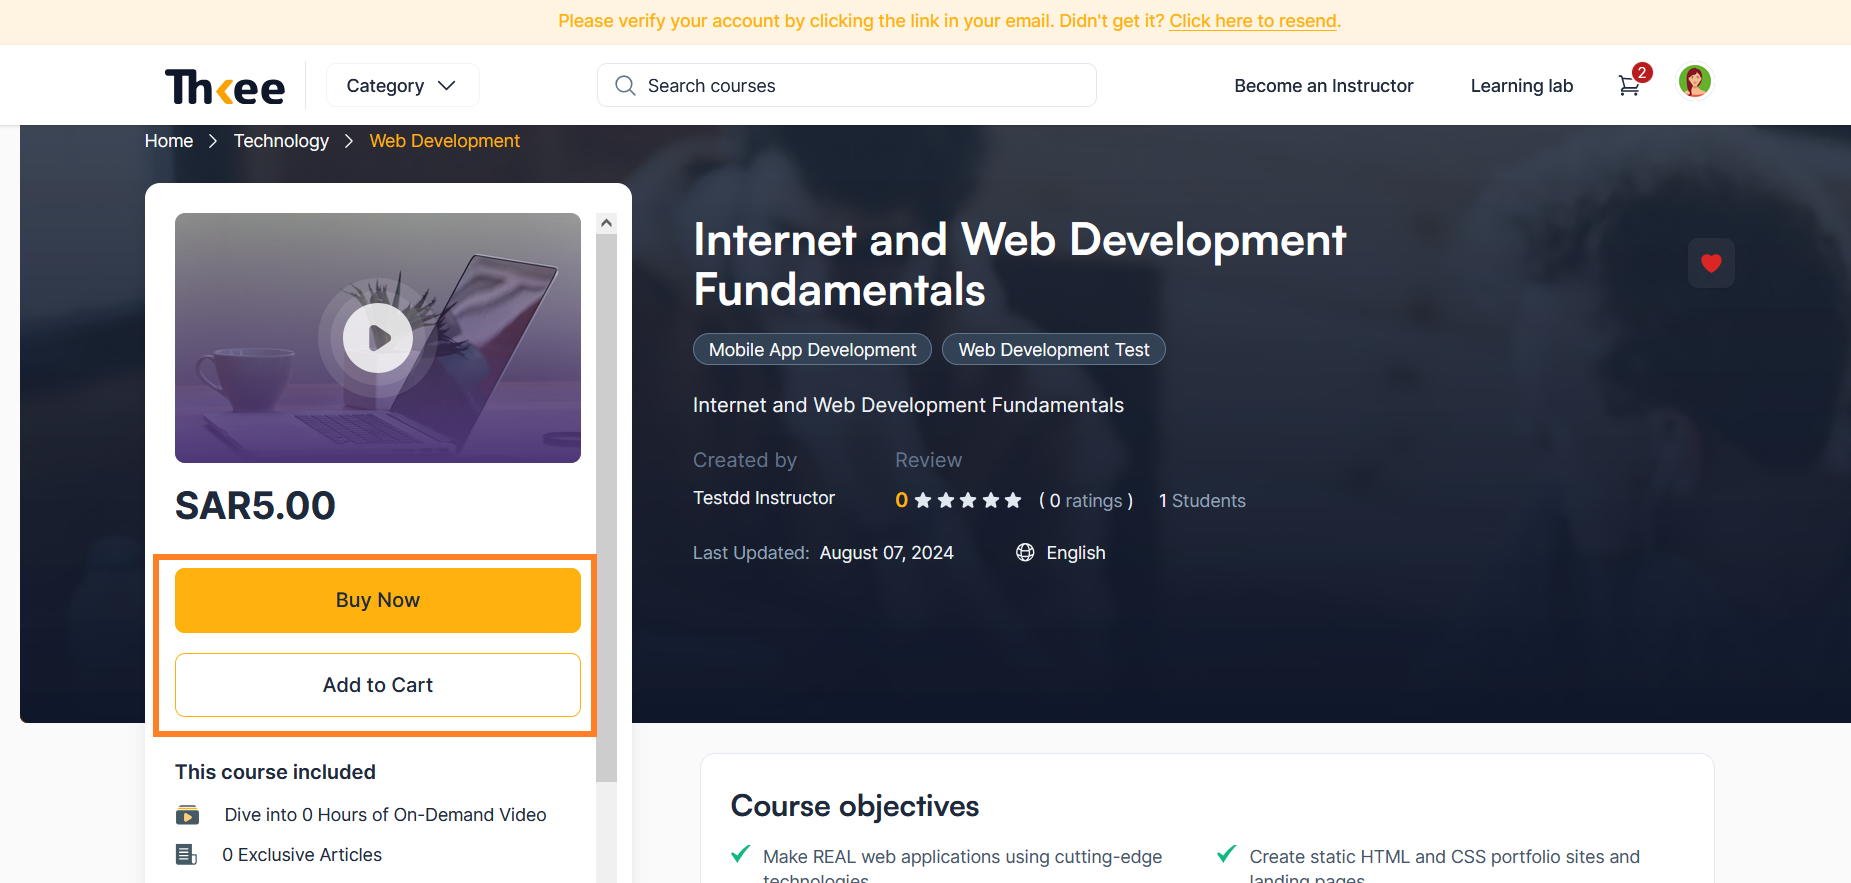Open Become an Instructor
The image size is (1851, 883).
(1323, 86)
